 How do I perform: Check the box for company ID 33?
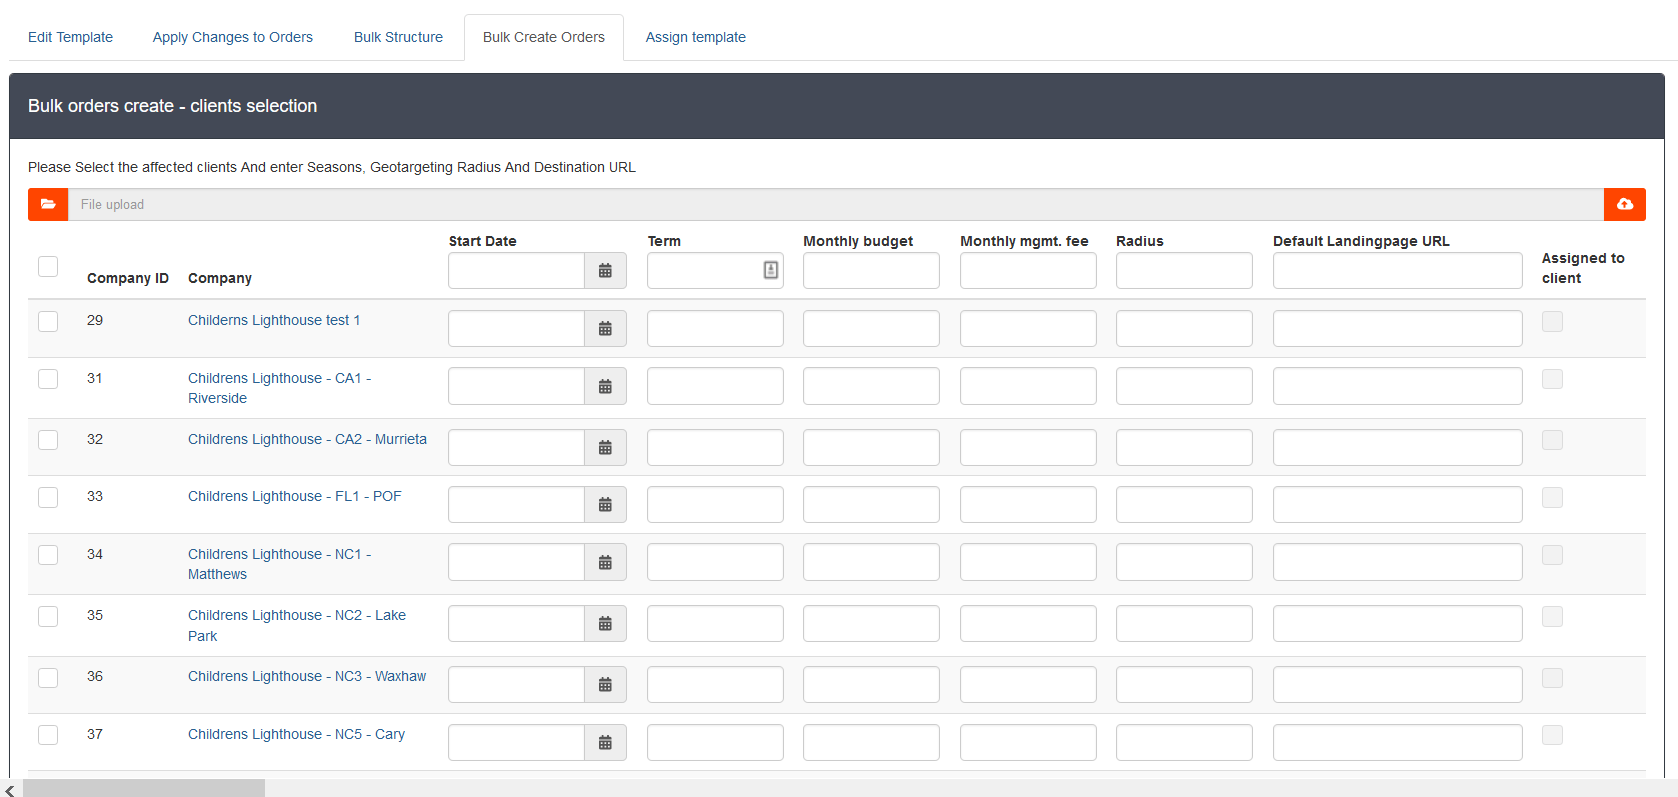click(x=48, y=497)
